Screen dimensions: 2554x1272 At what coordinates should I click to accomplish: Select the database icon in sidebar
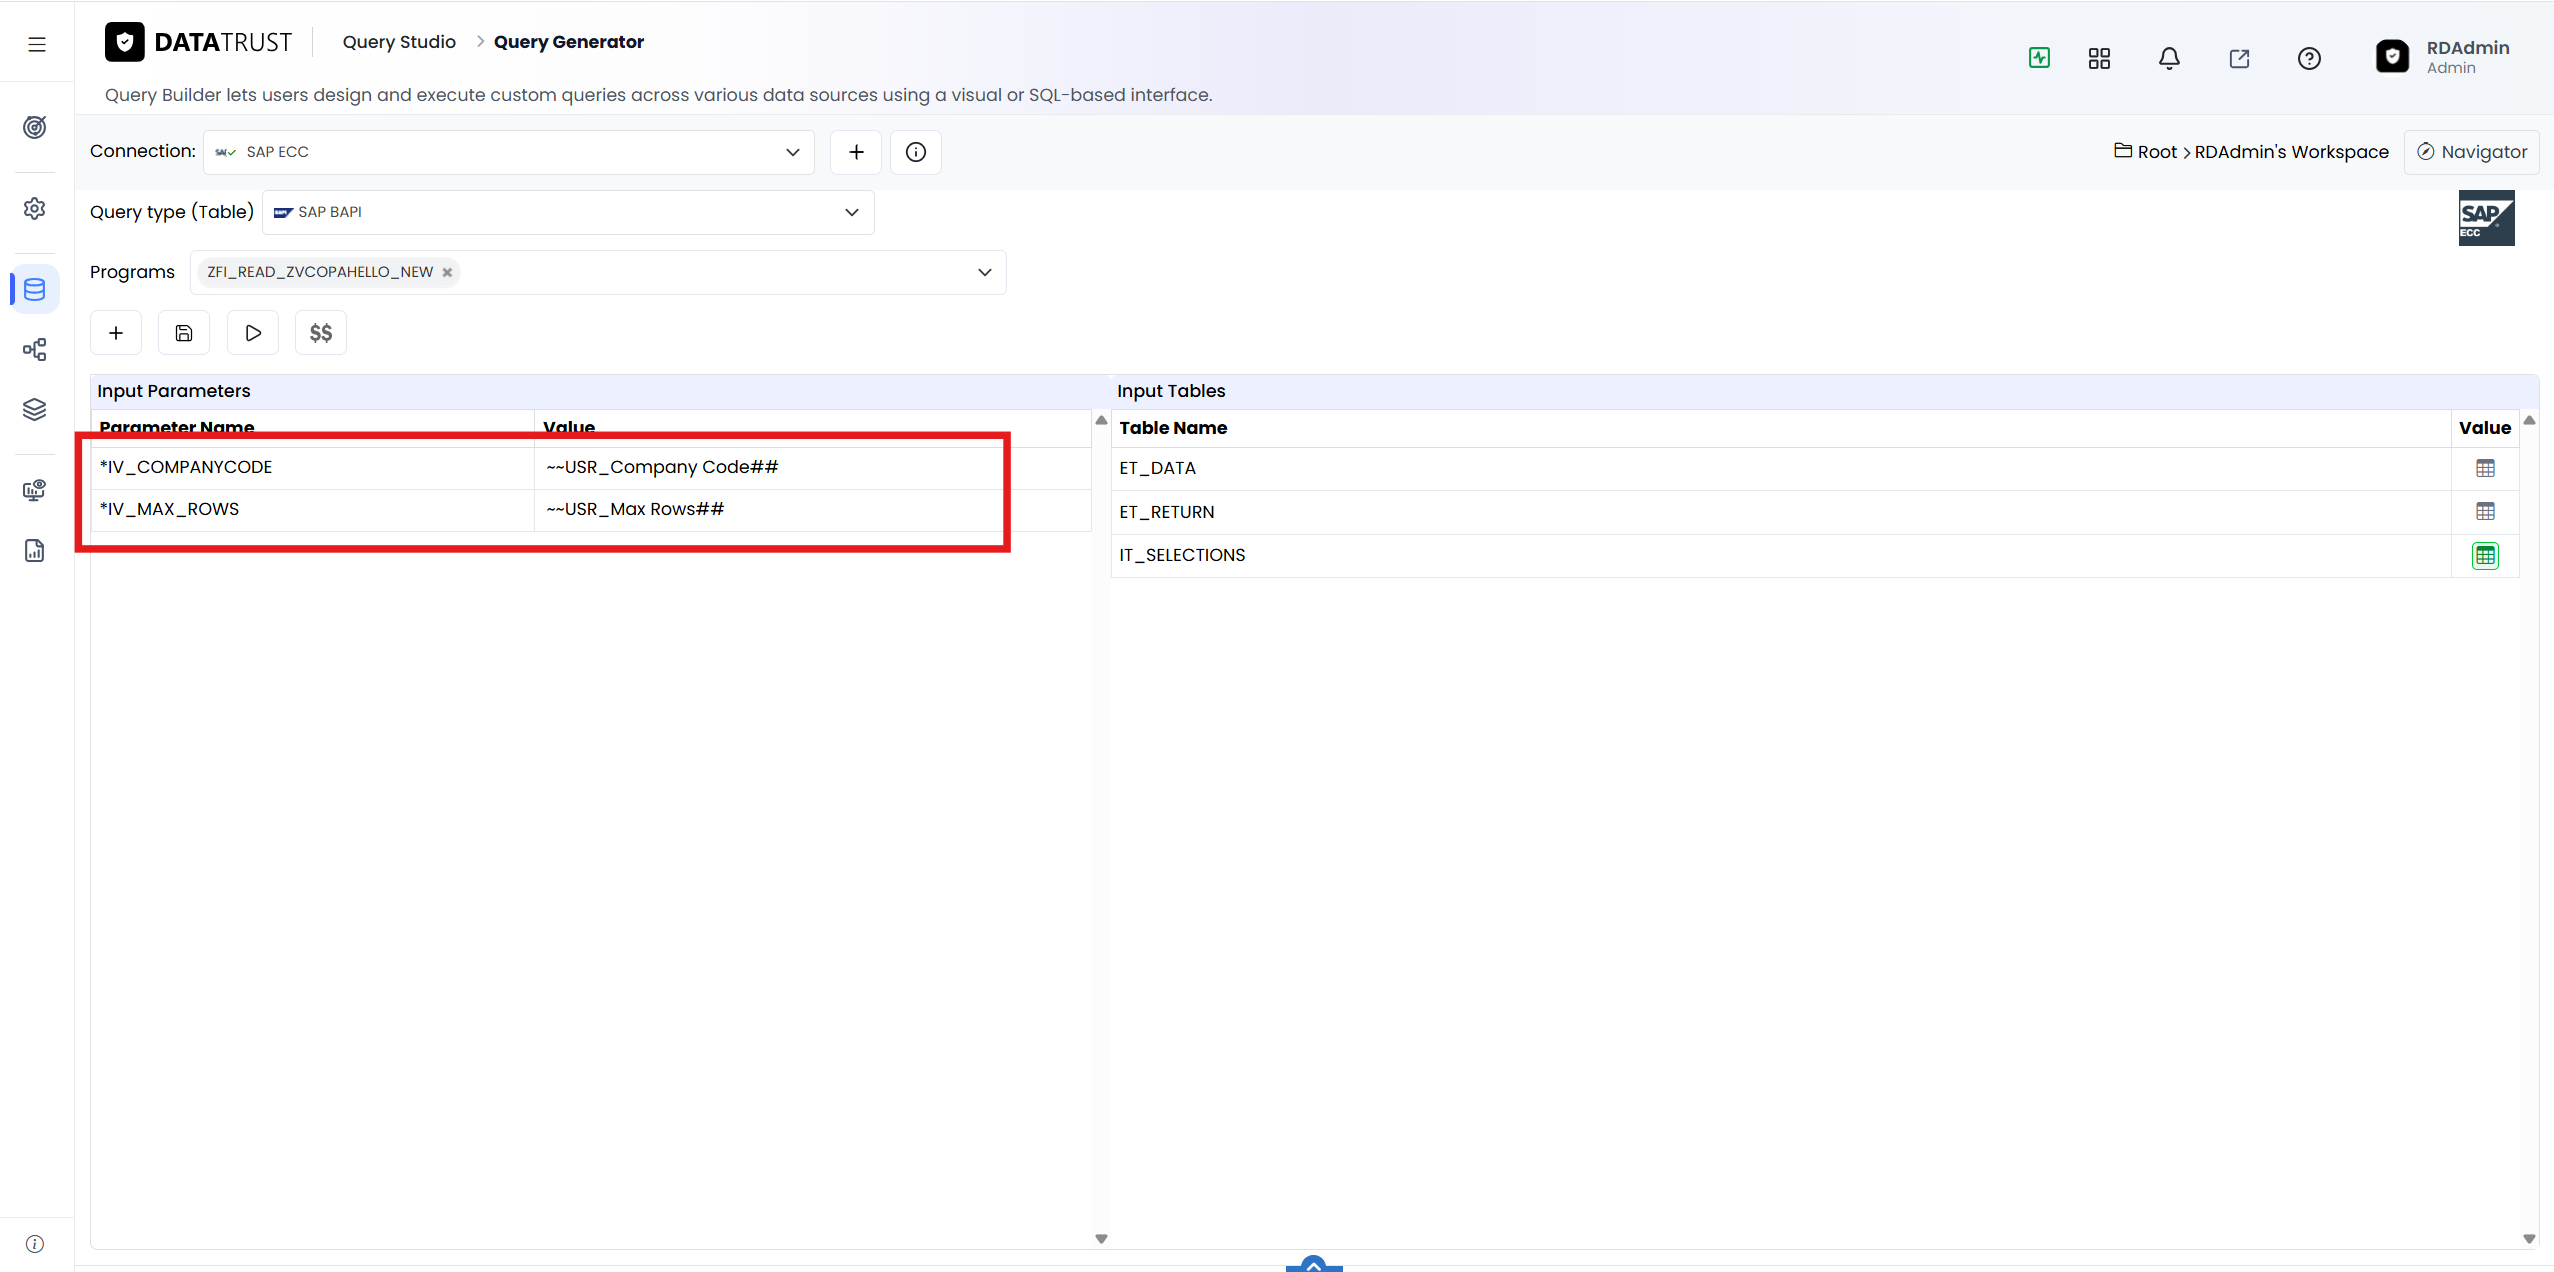point(35,289)
